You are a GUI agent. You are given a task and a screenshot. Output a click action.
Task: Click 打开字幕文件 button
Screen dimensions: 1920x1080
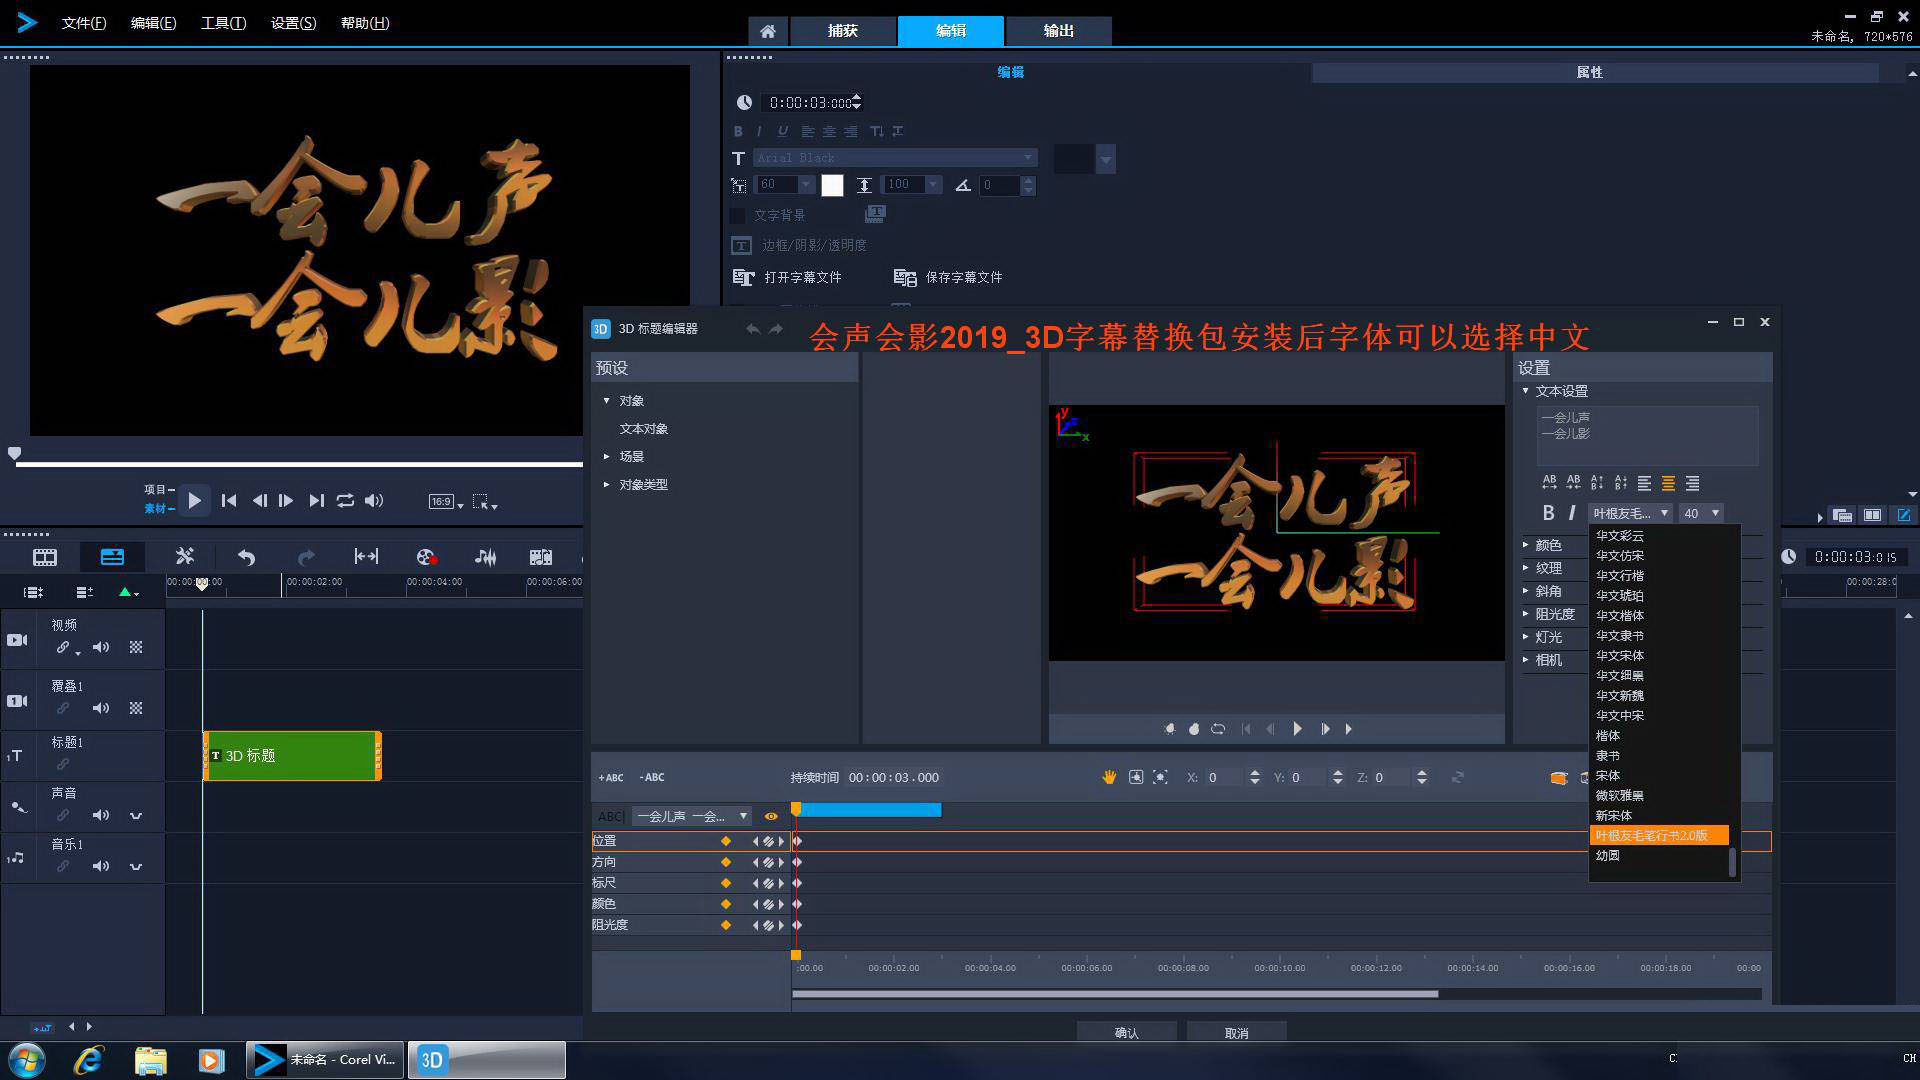[788, 277]
